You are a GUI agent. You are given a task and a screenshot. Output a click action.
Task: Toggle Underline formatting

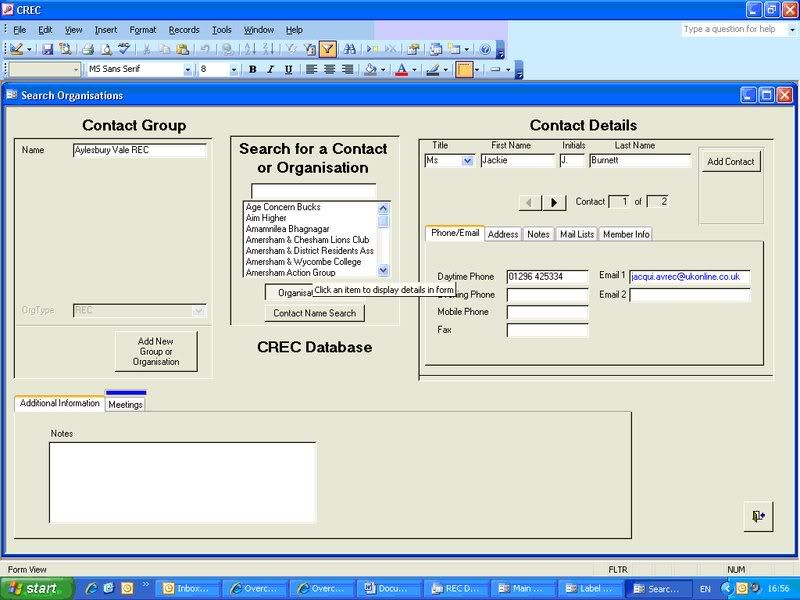(x=288, y=69)
